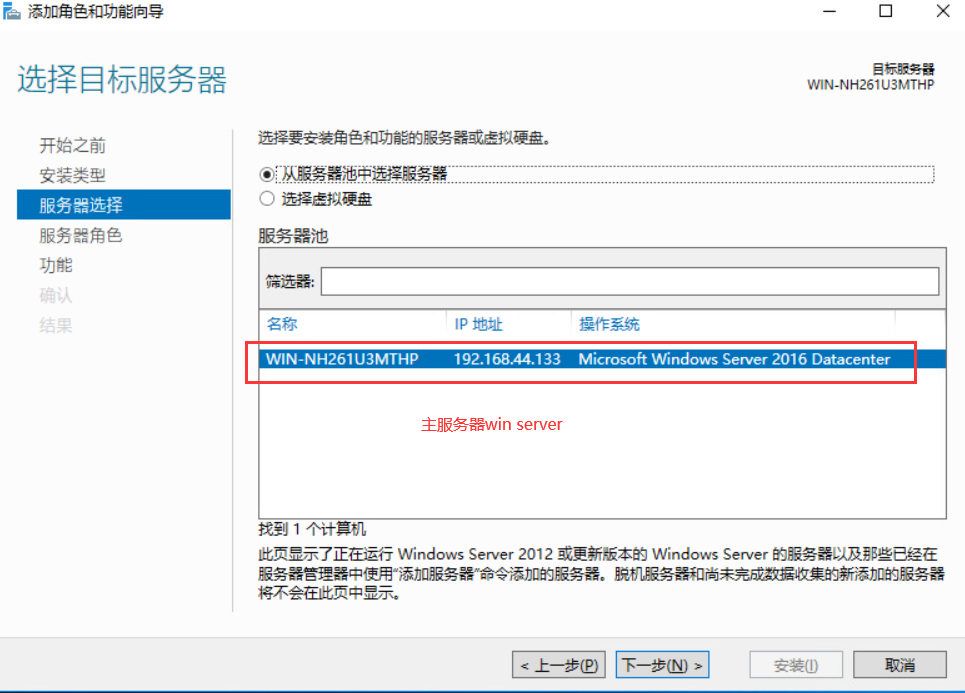This screenshot has height=693, width=965.
Task: Sort server list by 名称 column
Action: 282,324
